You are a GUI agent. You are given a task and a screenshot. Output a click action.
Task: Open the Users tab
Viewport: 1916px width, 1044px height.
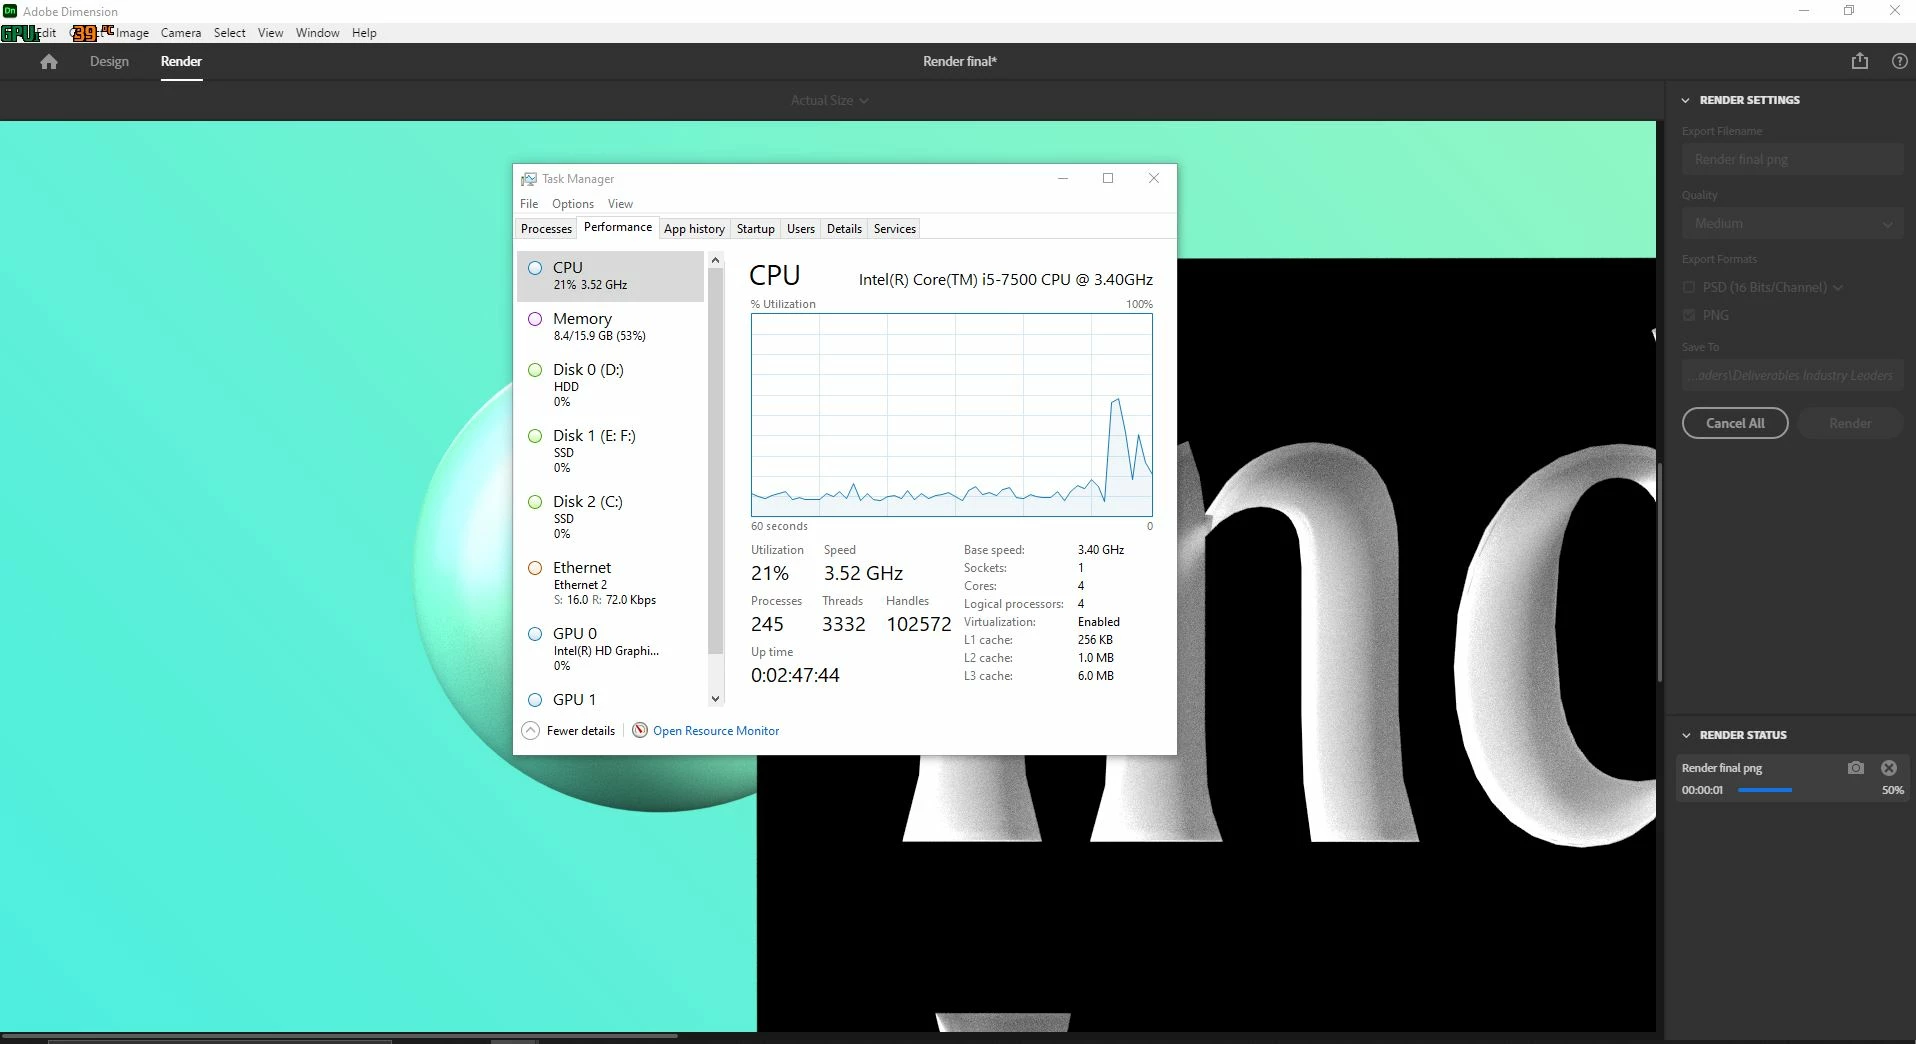tap(800, 229)
